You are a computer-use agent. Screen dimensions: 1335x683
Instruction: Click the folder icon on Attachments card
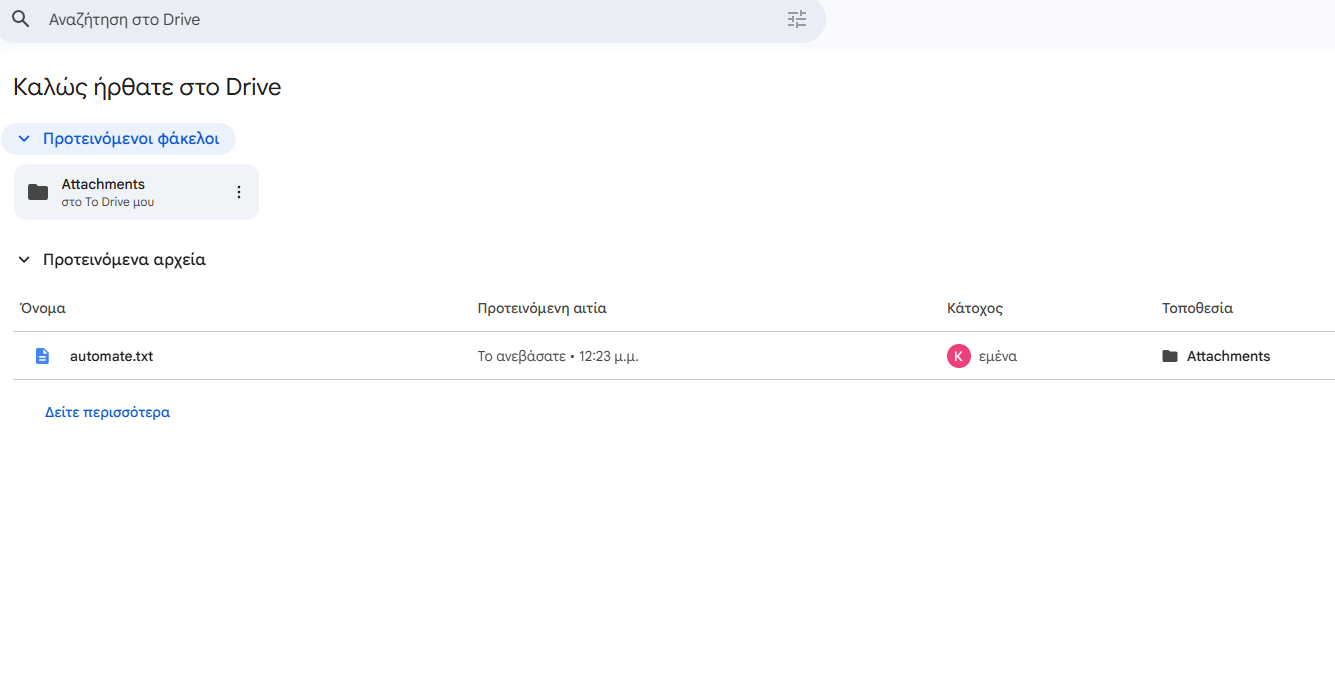(38, 192)
